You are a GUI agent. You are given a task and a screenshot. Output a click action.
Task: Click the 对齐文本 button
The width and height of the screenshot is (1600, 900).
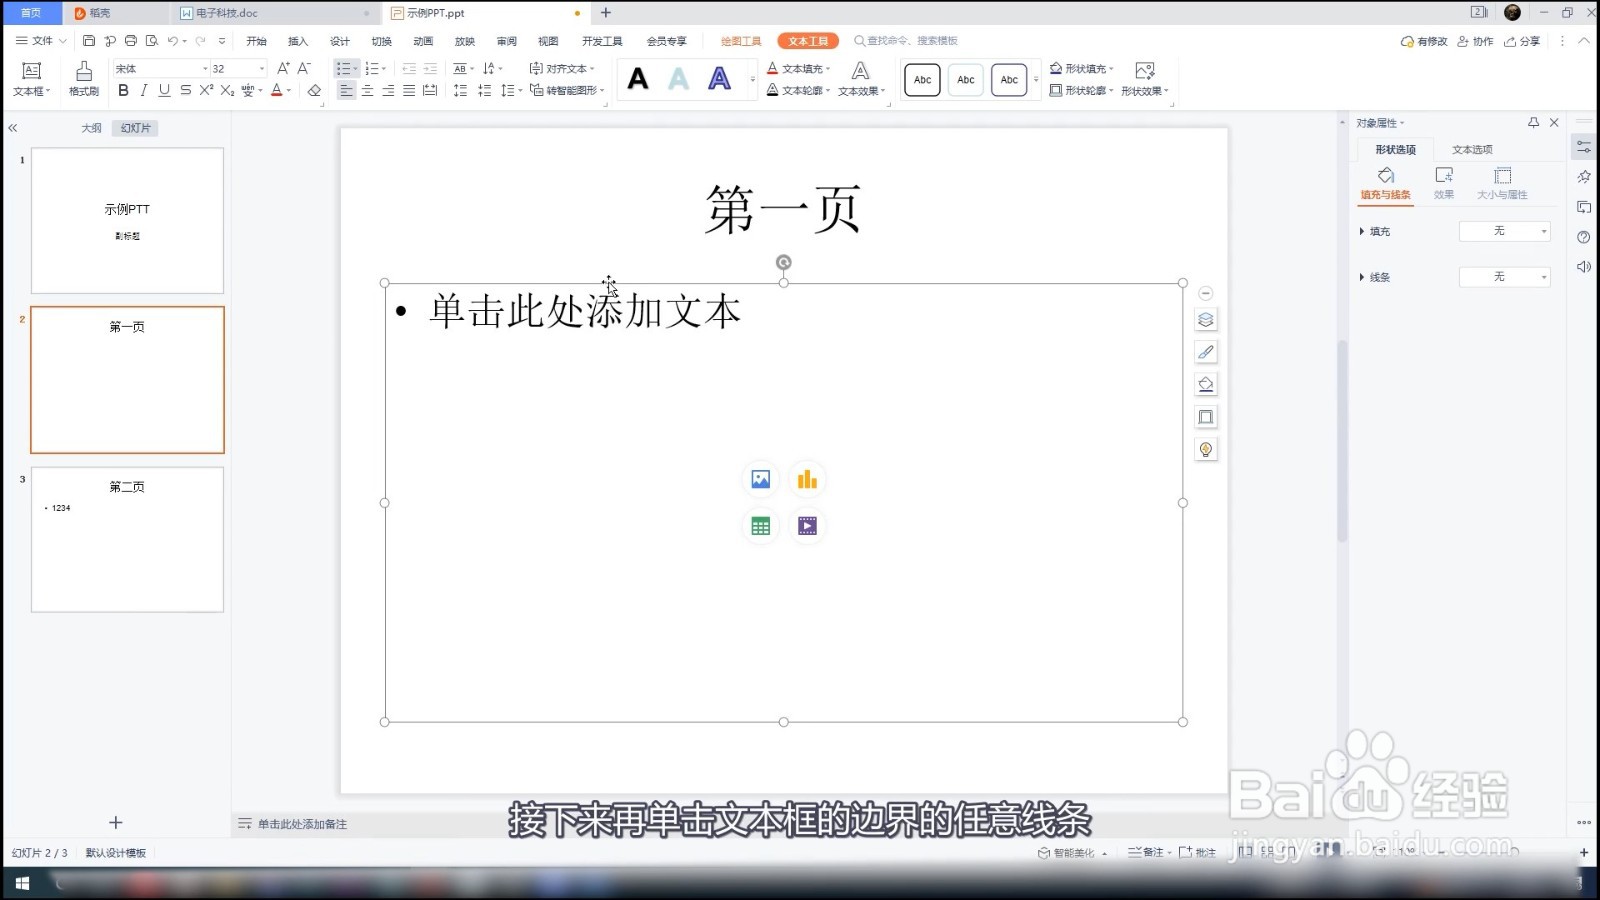565,68
